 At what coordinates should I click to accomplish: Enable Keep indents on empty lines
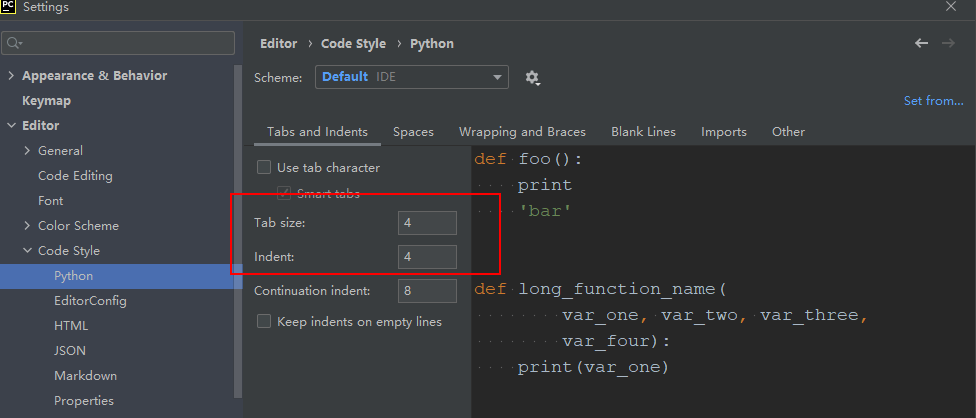pos(265,321)
